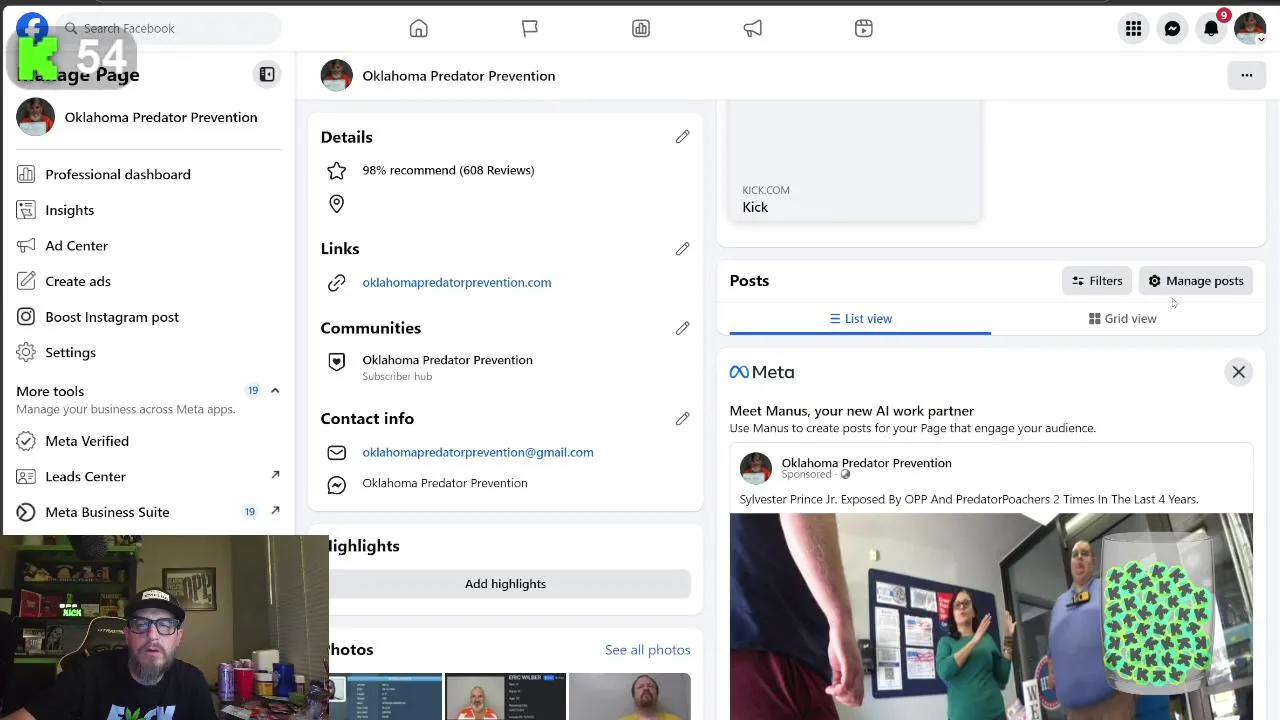Switch to List view tab

tap(860, 318)
